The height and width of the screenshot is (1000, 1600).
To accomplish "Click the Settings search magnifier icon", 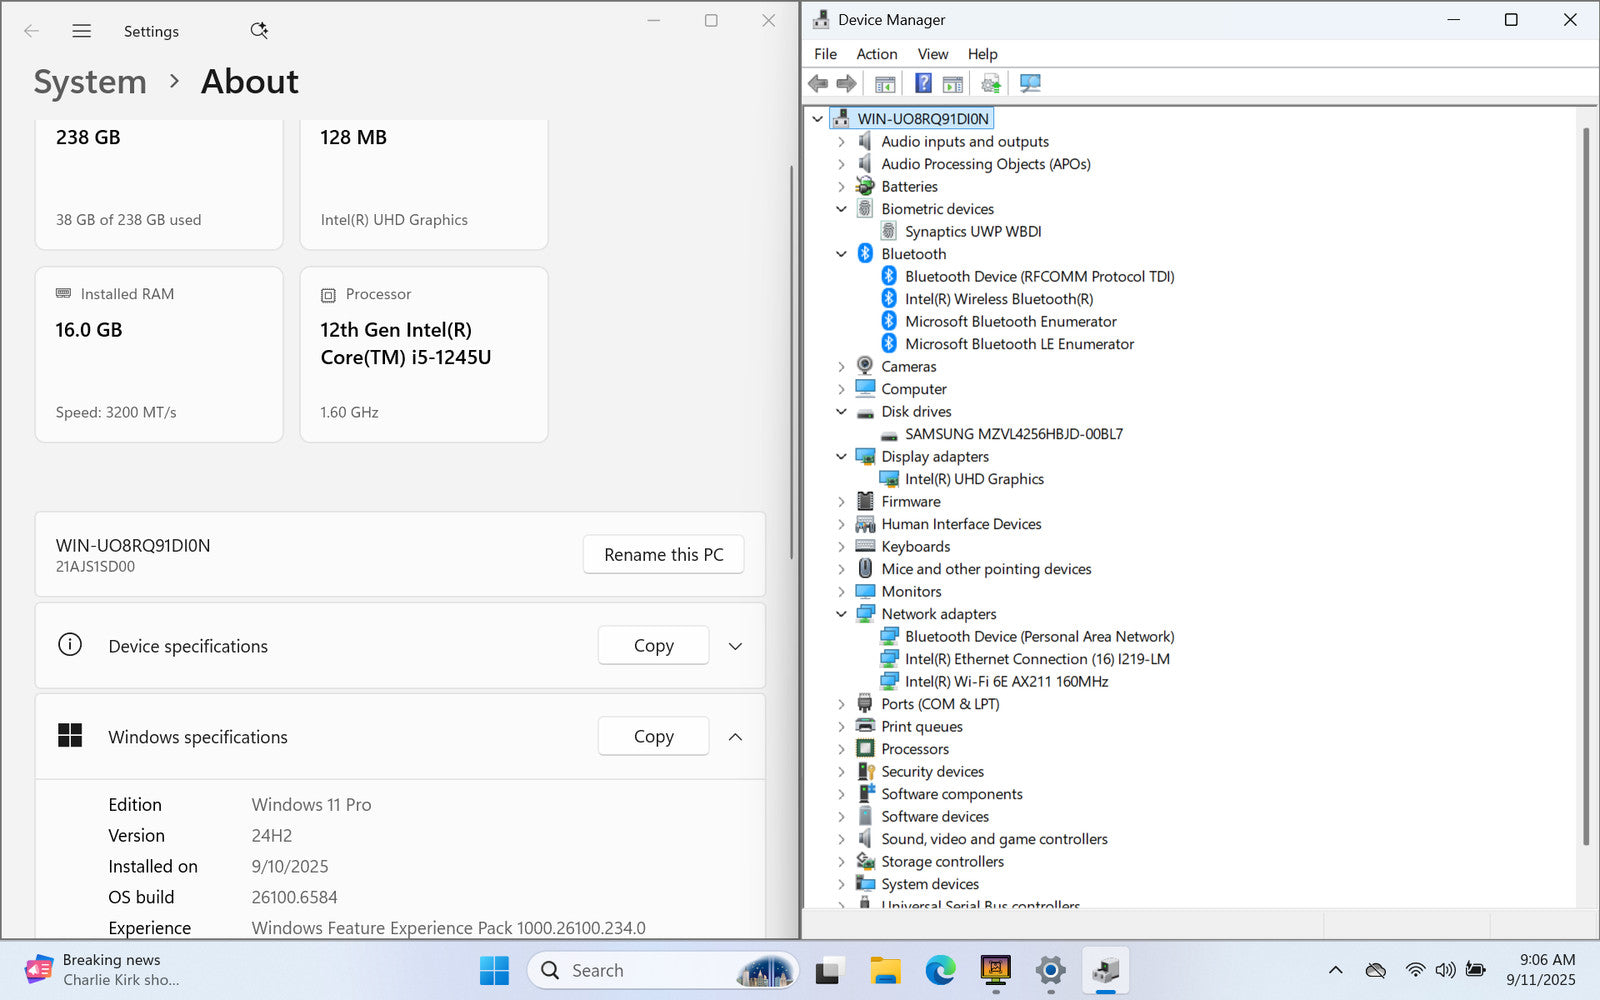I will tap(259, 31).
